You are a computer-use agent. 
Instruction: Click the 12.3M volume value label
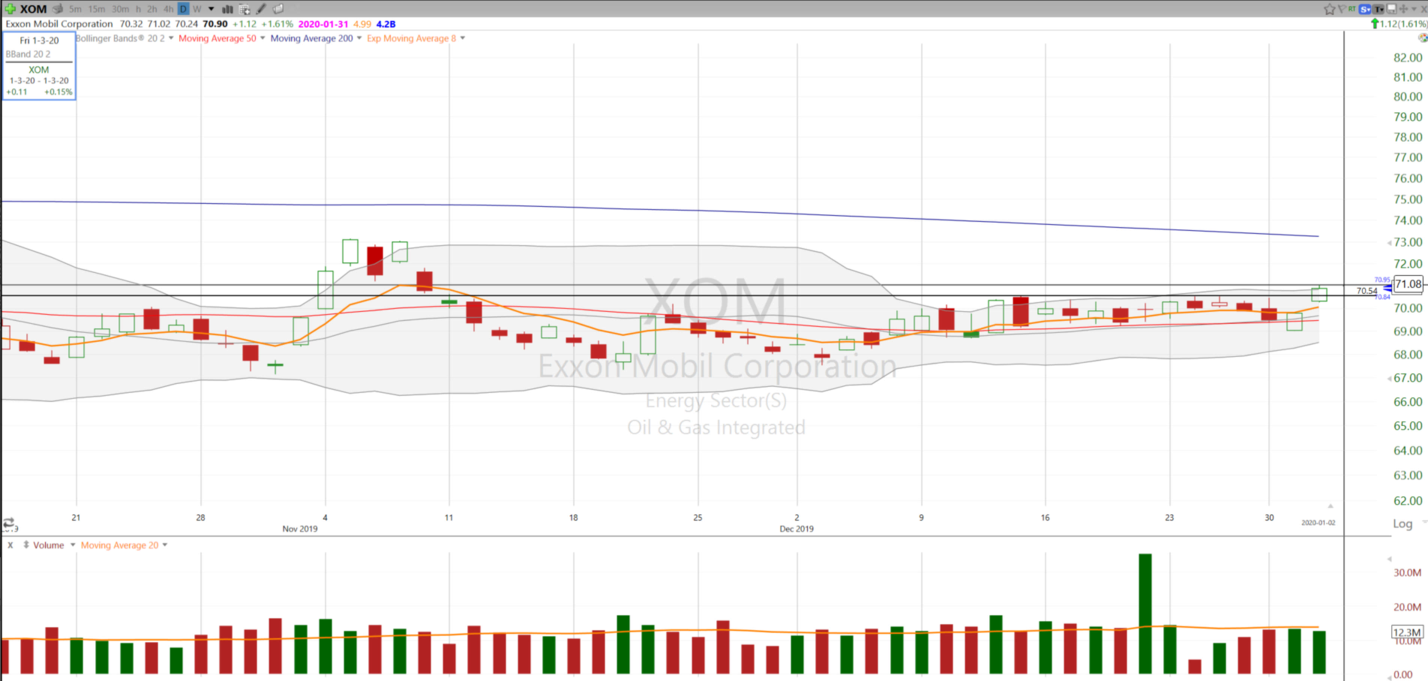click(x=1407, y=632)
